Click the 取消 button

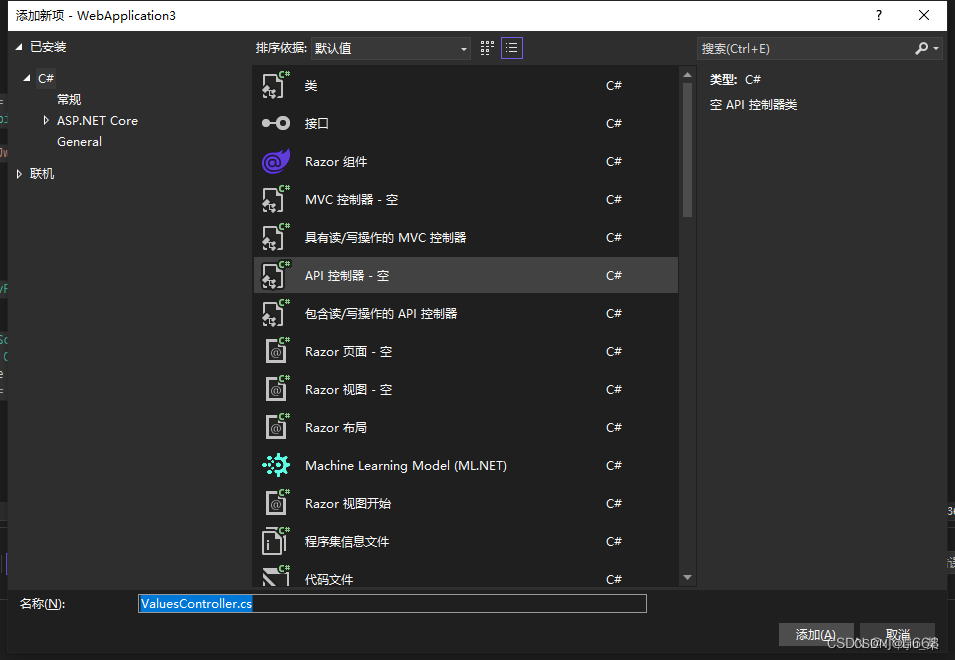click(x=898, y=634)
